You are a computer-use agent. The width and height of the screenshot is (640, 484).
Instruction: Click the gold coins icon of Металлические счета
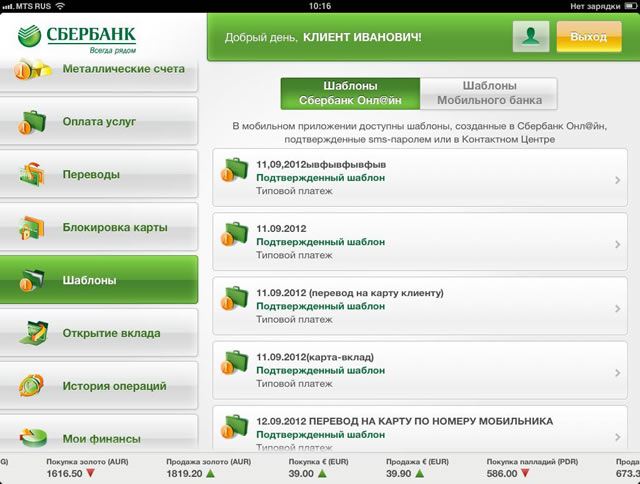[x=33, y=69]
